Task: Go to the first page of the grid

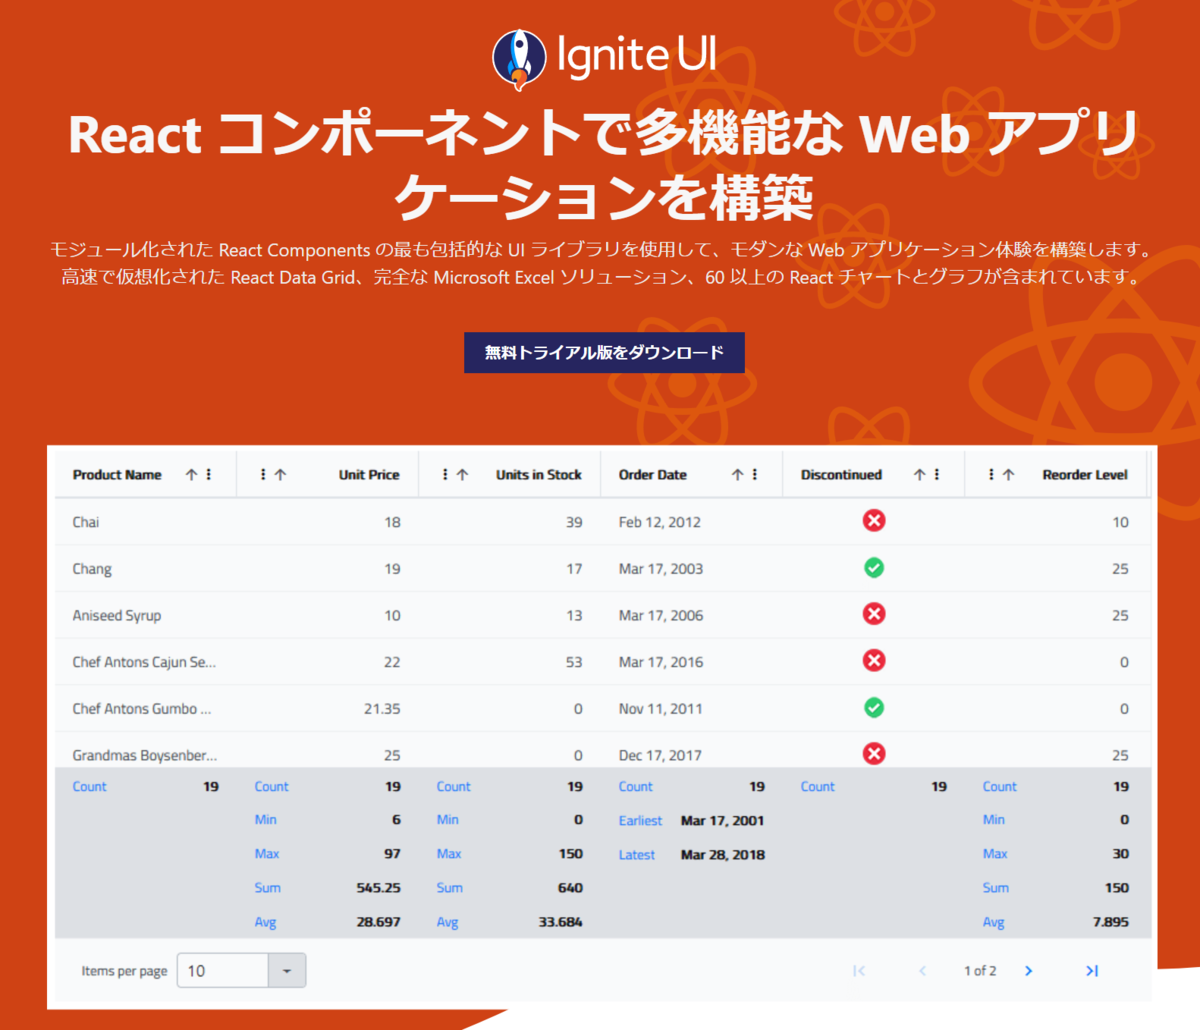Action: pos(859,971)
